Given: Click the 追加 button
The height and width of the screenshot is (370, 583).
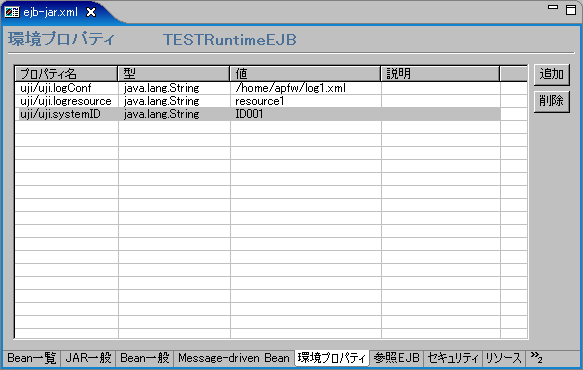Looking at the screenshot, I should click(x=551, y=74).
